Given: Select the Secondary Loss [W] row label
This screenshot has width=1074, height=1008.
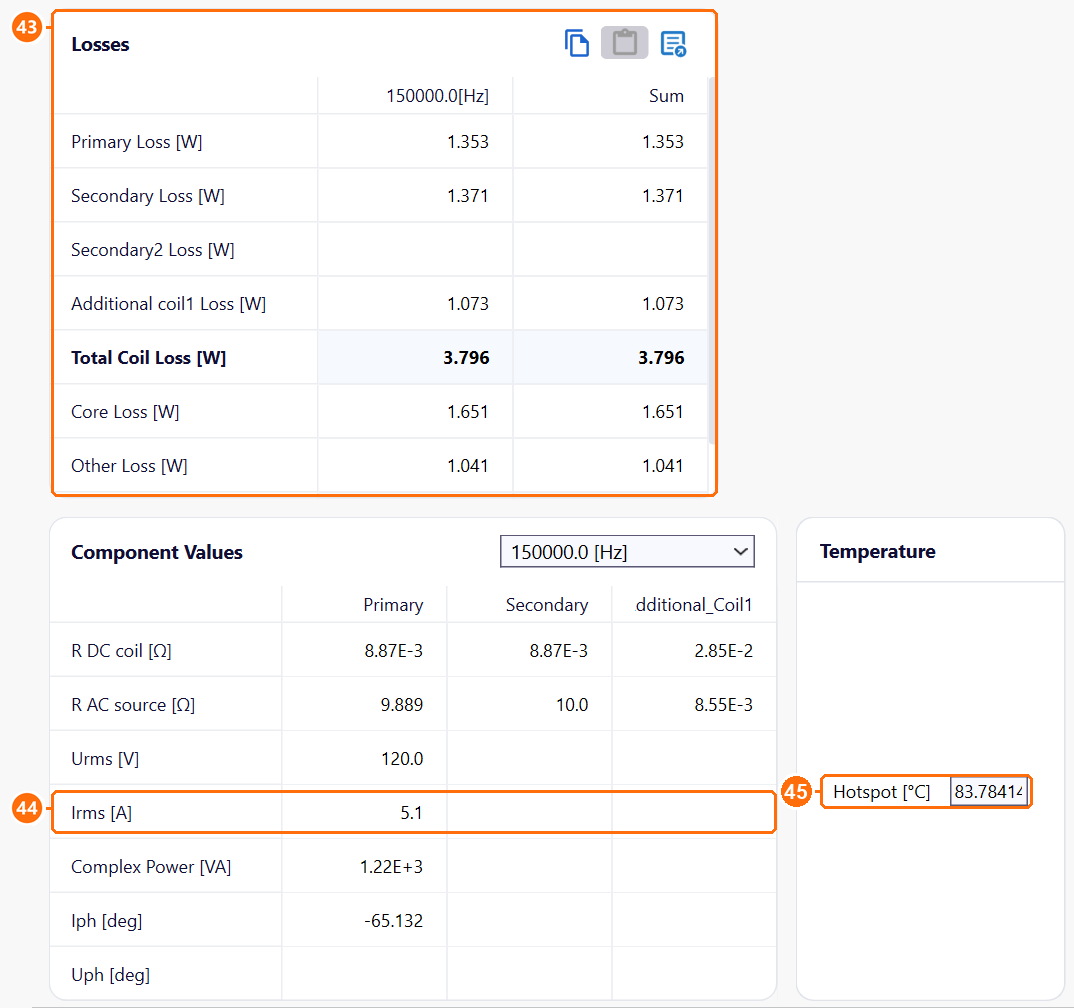Looking at the screenshot, I should pyautogui.click(x=148, y=196).
